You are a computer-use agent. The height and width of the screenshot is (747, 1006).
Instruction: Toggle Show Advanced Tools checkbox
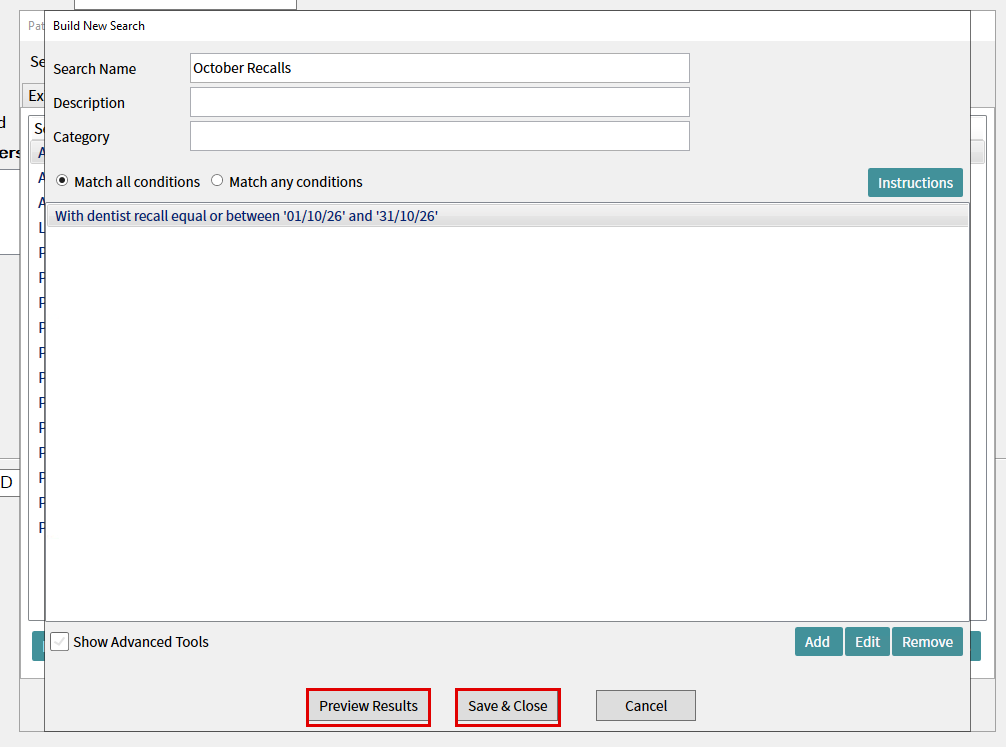(60, 642)
